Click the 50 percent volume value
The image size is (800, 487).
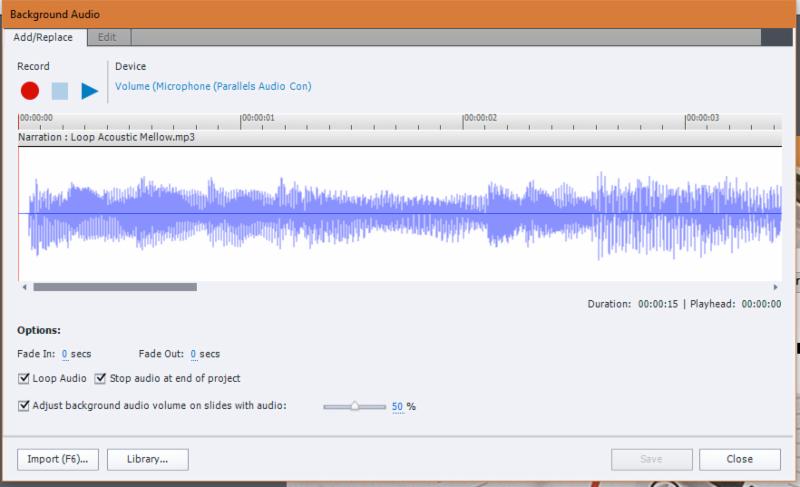[397, 407]
